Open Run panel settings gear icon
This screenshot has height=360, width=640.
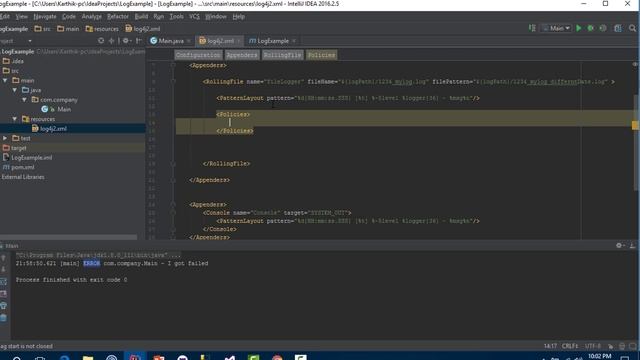coord(619,245)
